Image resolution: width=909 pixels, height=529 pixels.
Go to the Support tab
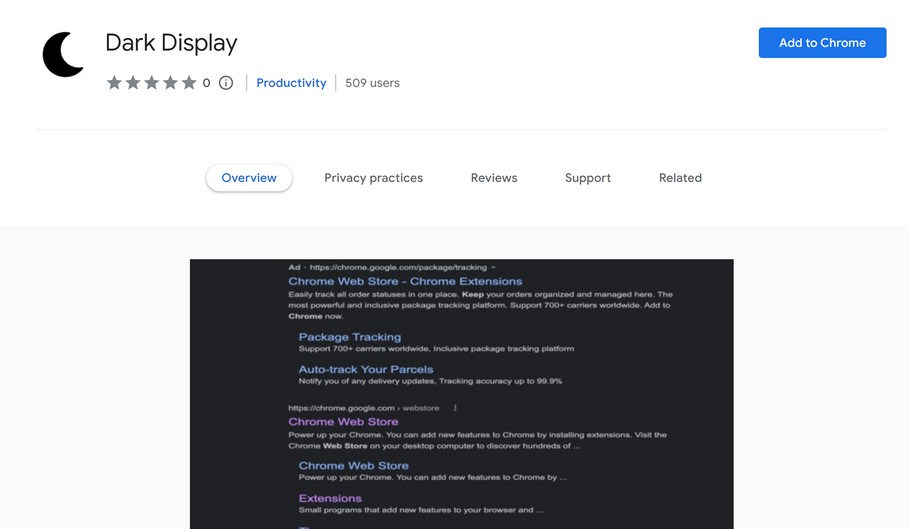(x=587, y=178)
